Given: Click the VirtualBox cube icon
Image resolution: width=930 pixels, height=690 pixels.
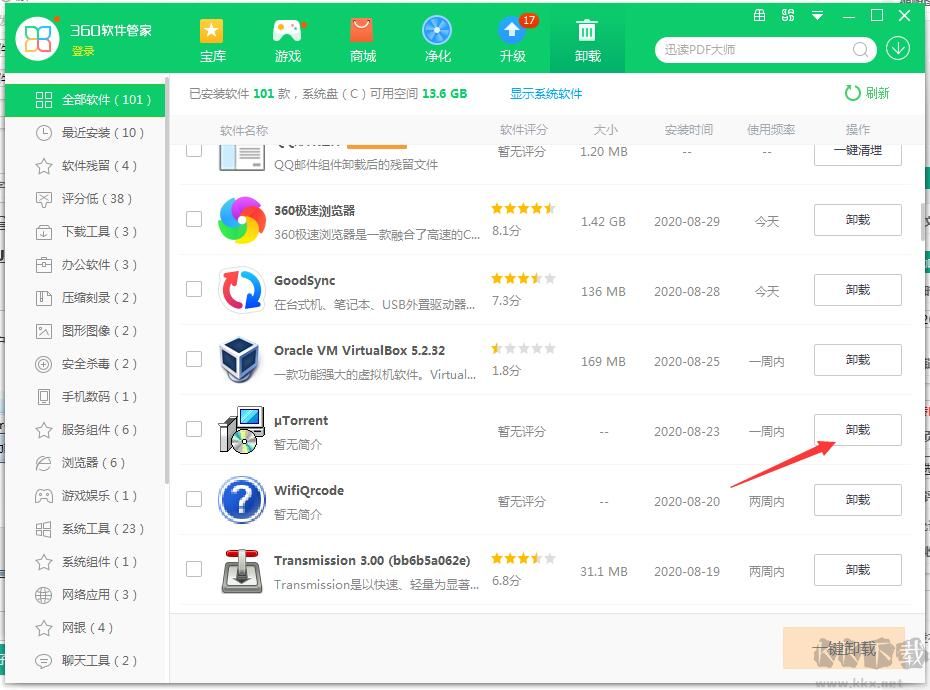Looking at the screenshot, I should click(240, 360).
